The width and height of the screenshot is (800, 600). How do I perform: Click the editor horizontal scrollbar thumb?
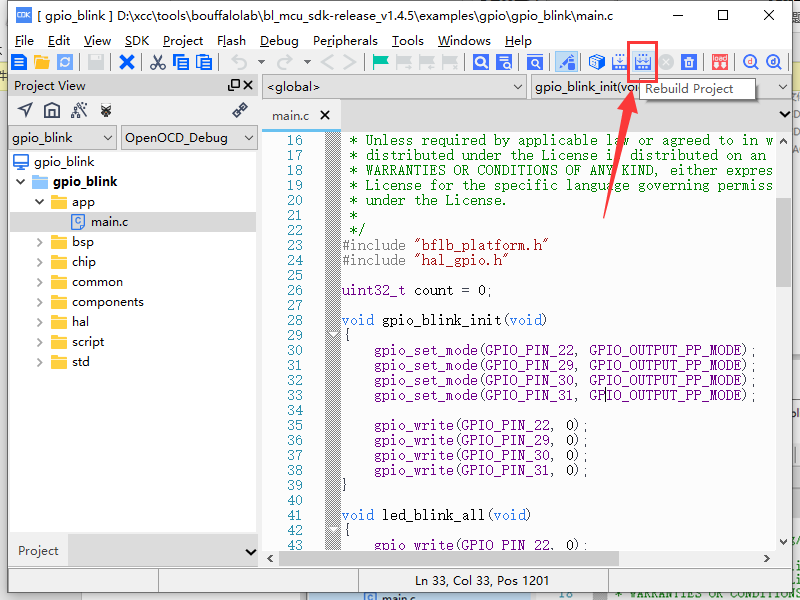tap(449, 559)
